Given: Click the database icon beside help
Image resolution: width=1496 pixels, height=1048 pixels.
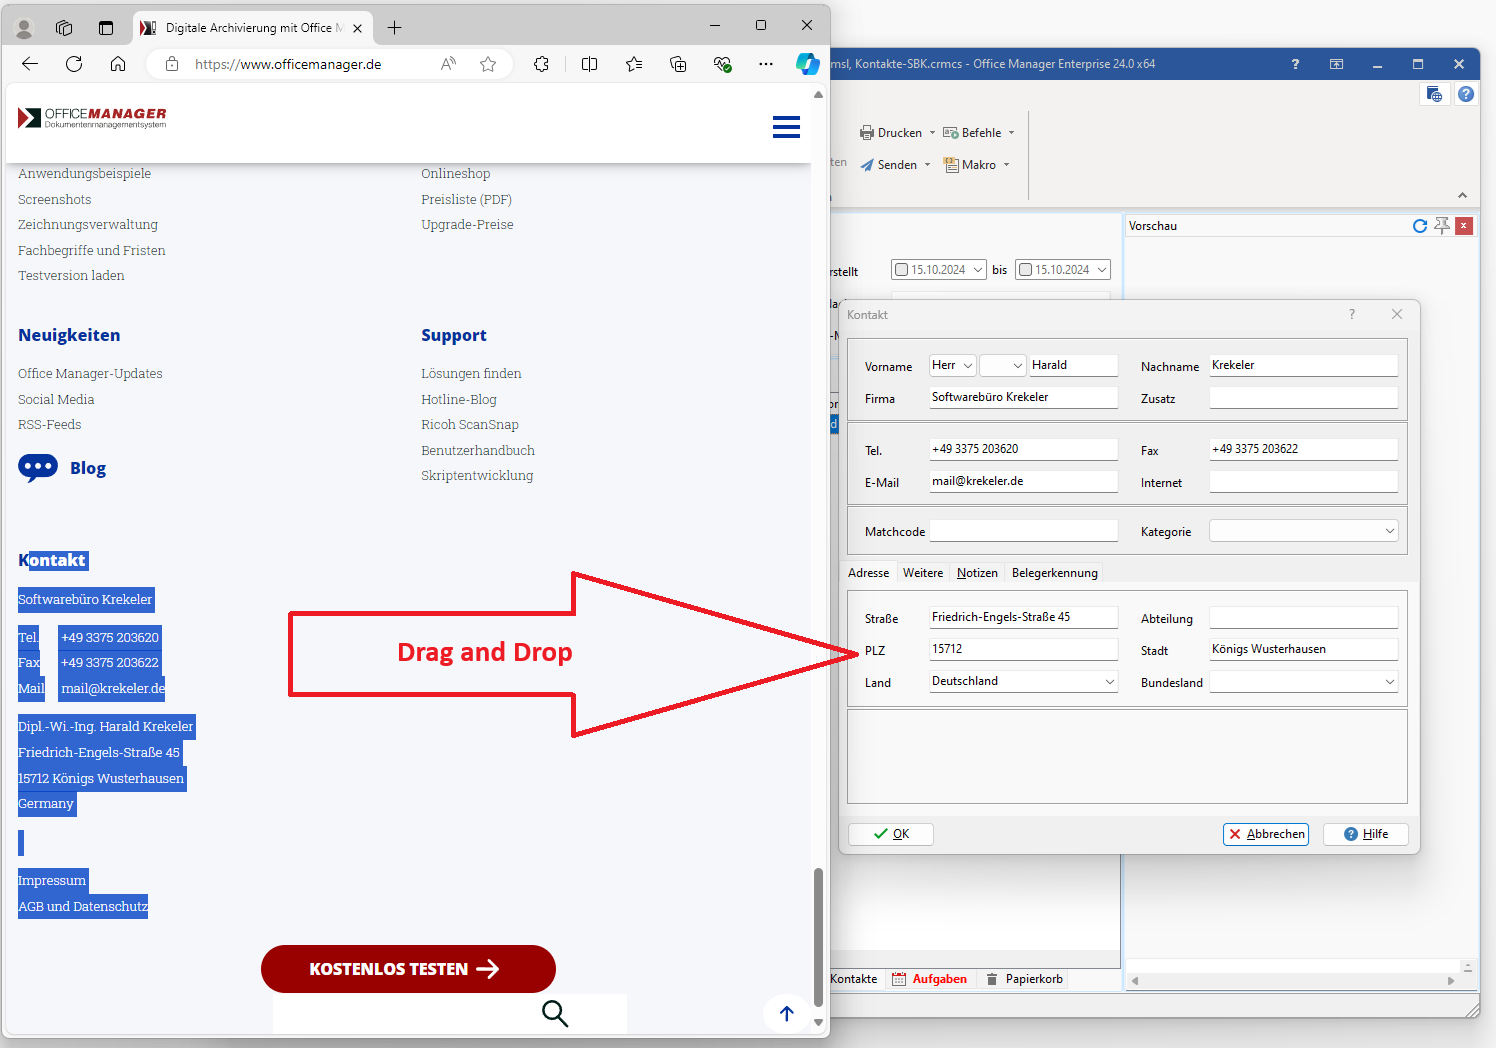Looking at the screenshot, I should pos(1435,94).
